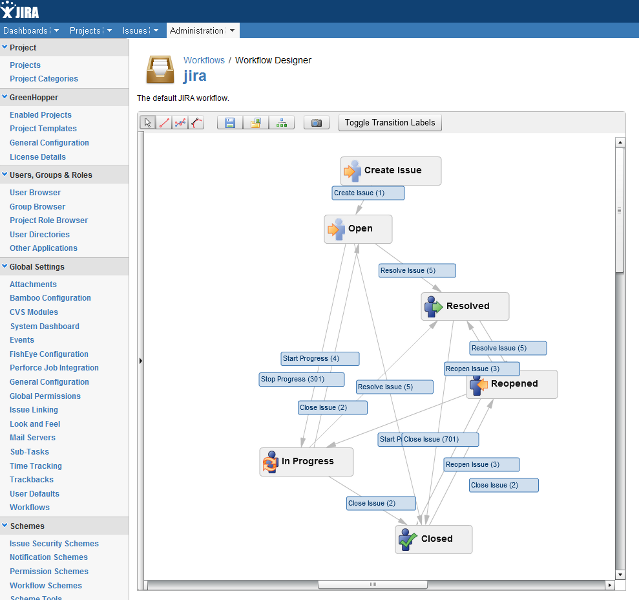
Task: Click Toggle Transition Labels button
Action: pos(390,123)
